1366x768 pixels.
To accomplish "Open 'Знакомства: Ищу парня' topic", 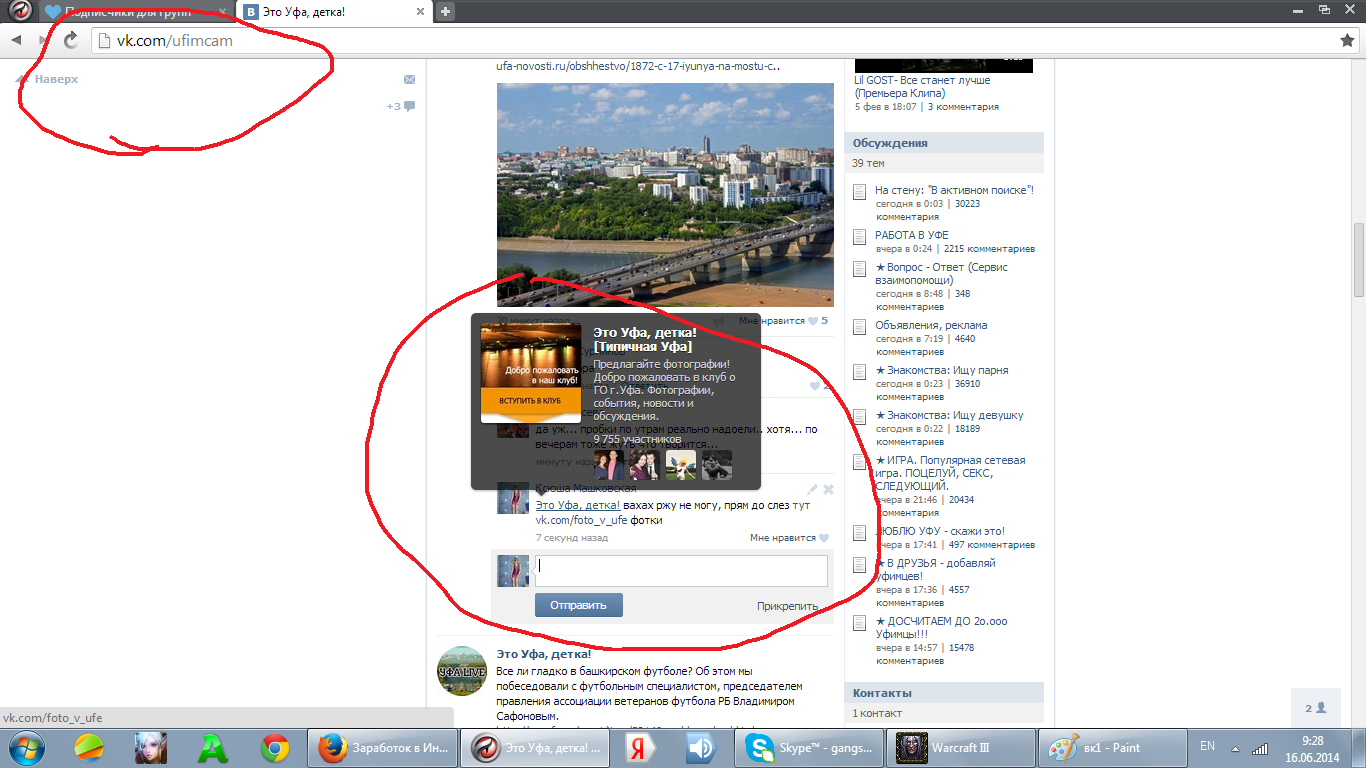I will pos(941,370).
